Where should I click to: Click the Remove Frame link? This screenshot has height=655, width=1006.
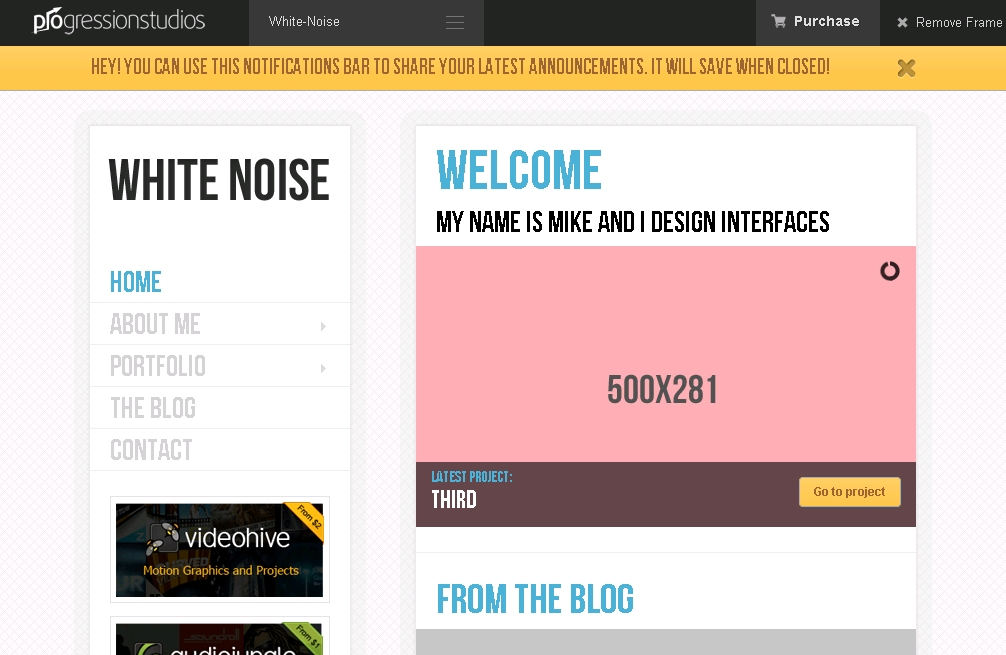coord(958,22)
